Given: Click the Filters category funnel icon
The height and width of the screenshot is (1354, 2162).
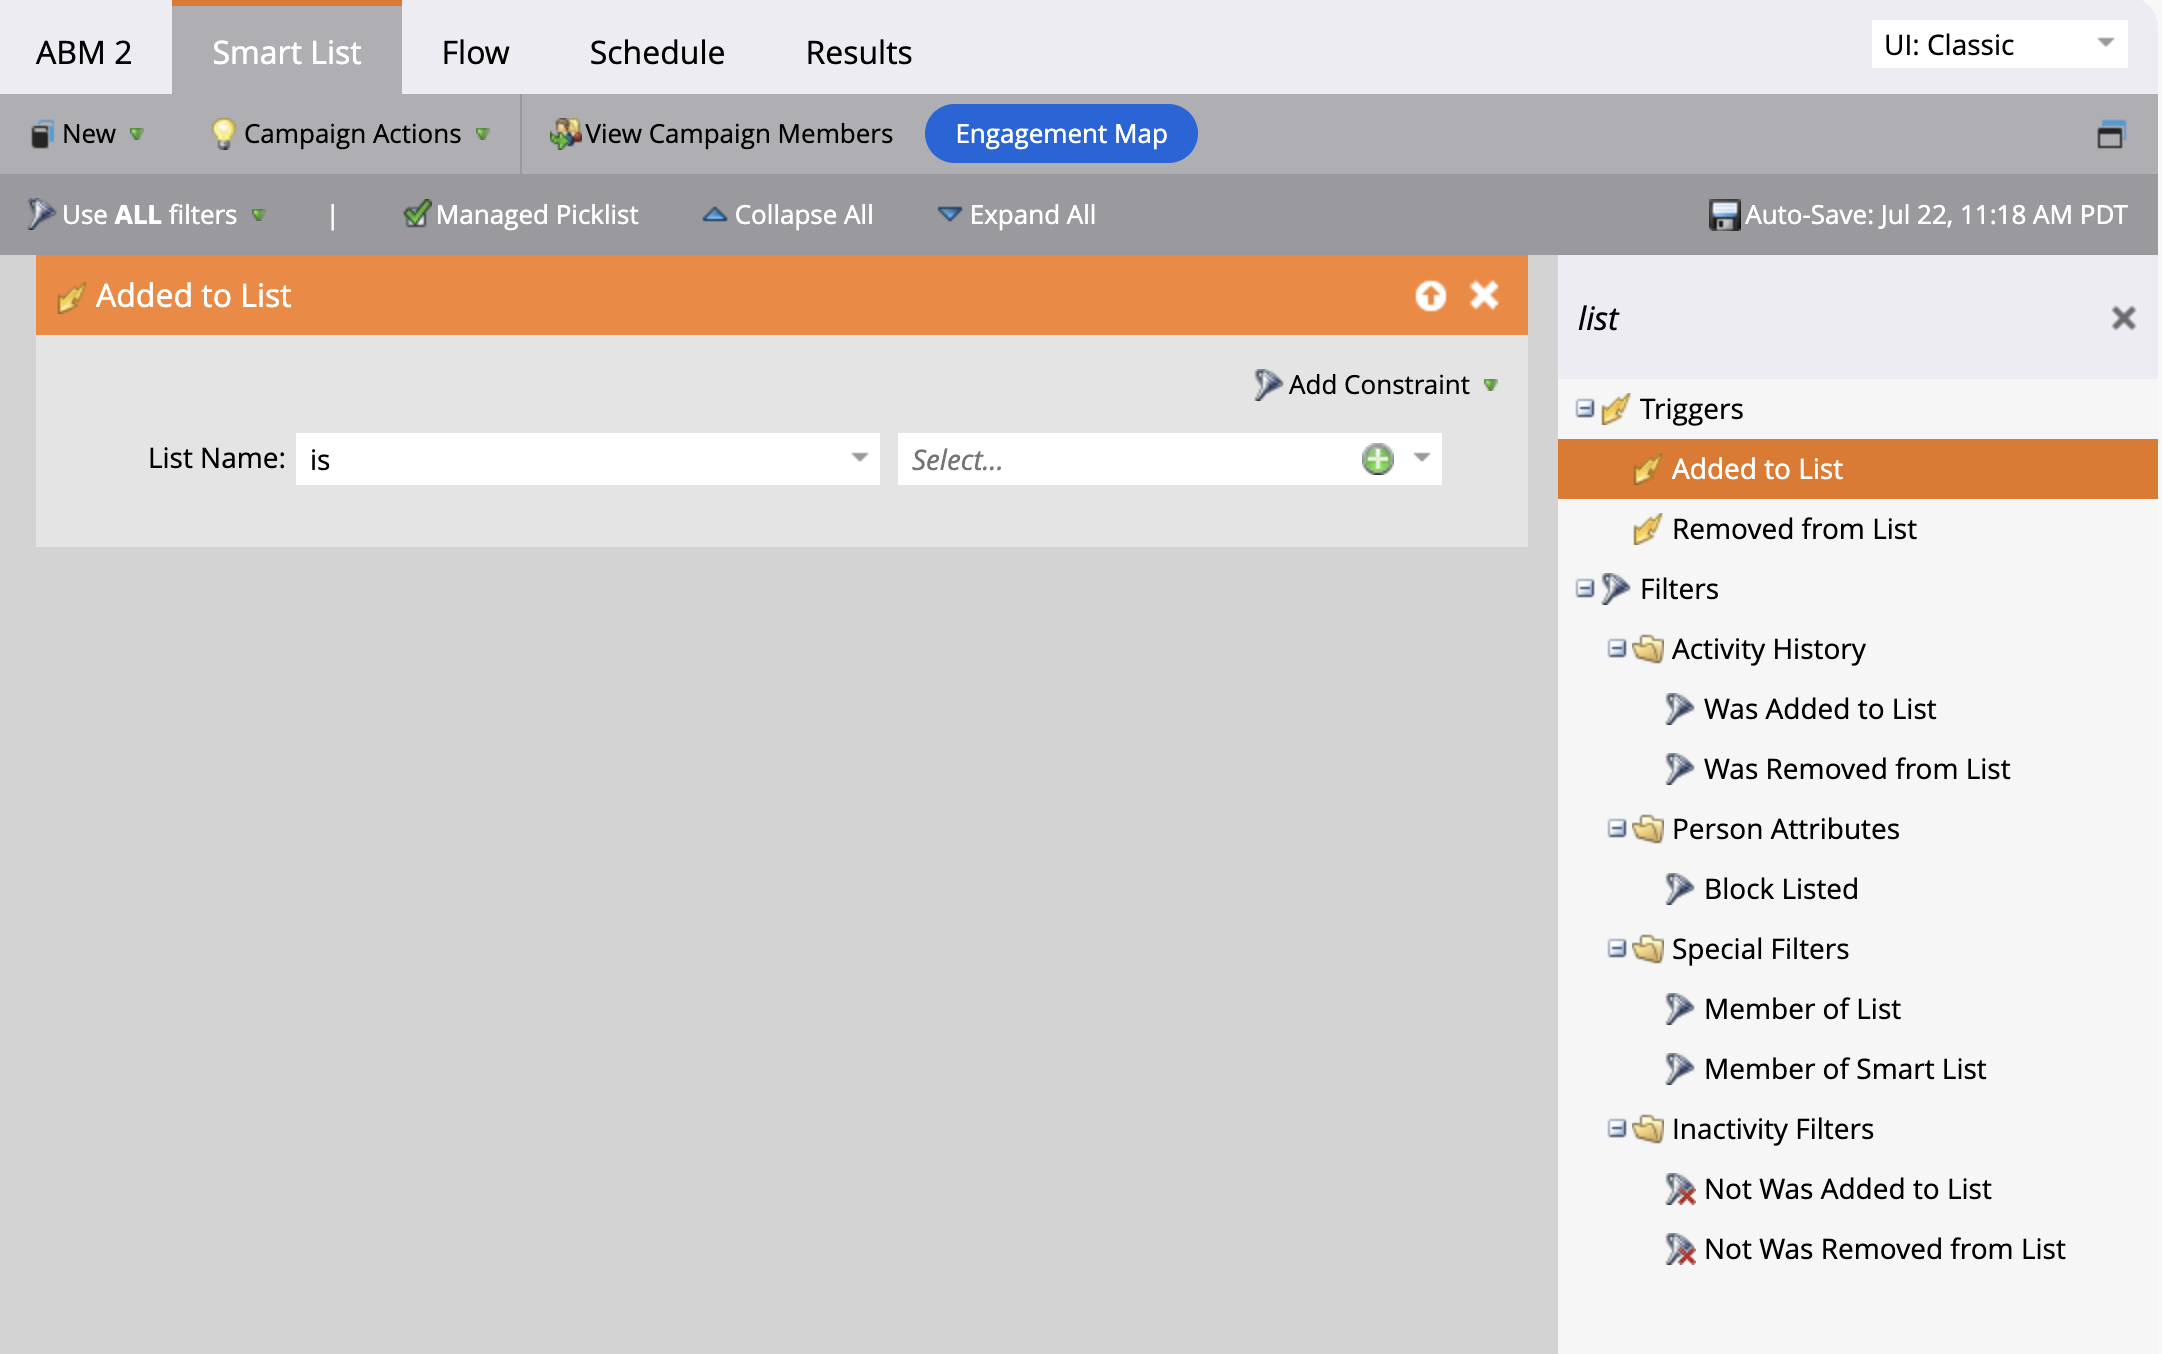Looking at the screenshot, I should [x=1615, y=588].
